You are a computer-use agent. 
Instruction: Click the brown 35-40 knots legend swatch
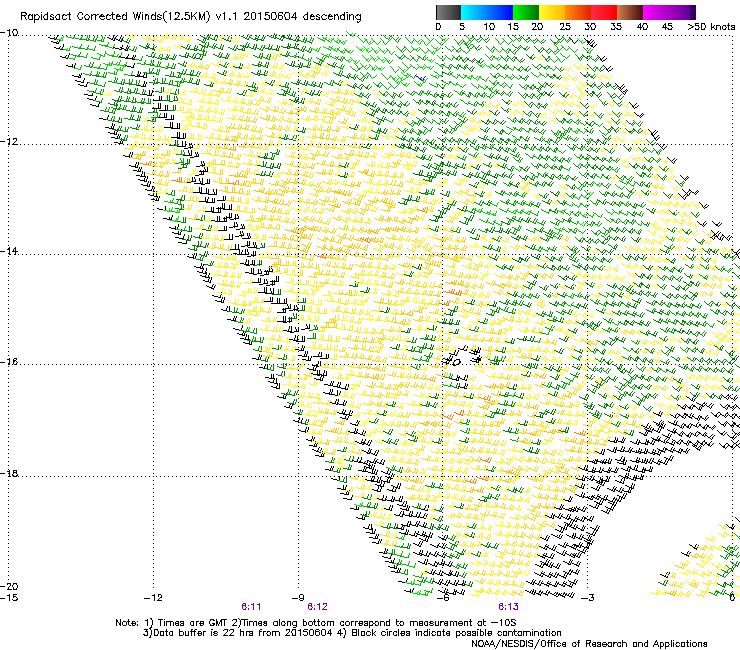click(x=630, y=12)
